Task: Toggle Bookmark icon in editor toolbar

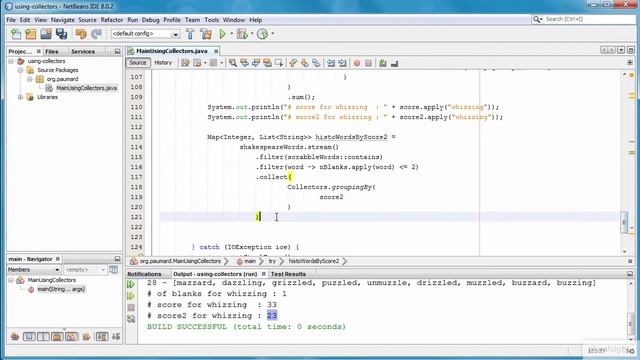Action: tap(316, 63)
